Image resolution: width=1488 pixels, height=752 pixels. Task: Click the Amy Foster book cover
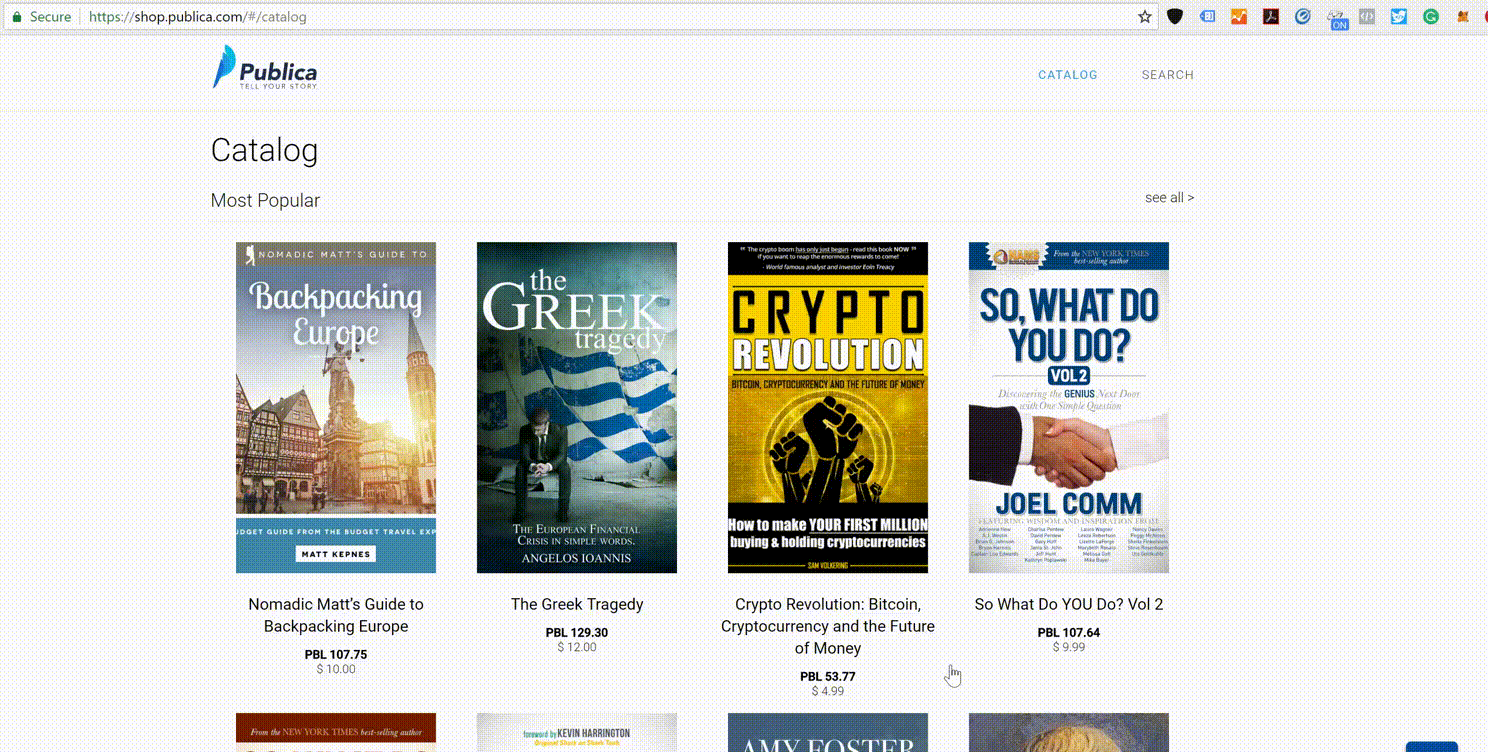click(828, 732)
